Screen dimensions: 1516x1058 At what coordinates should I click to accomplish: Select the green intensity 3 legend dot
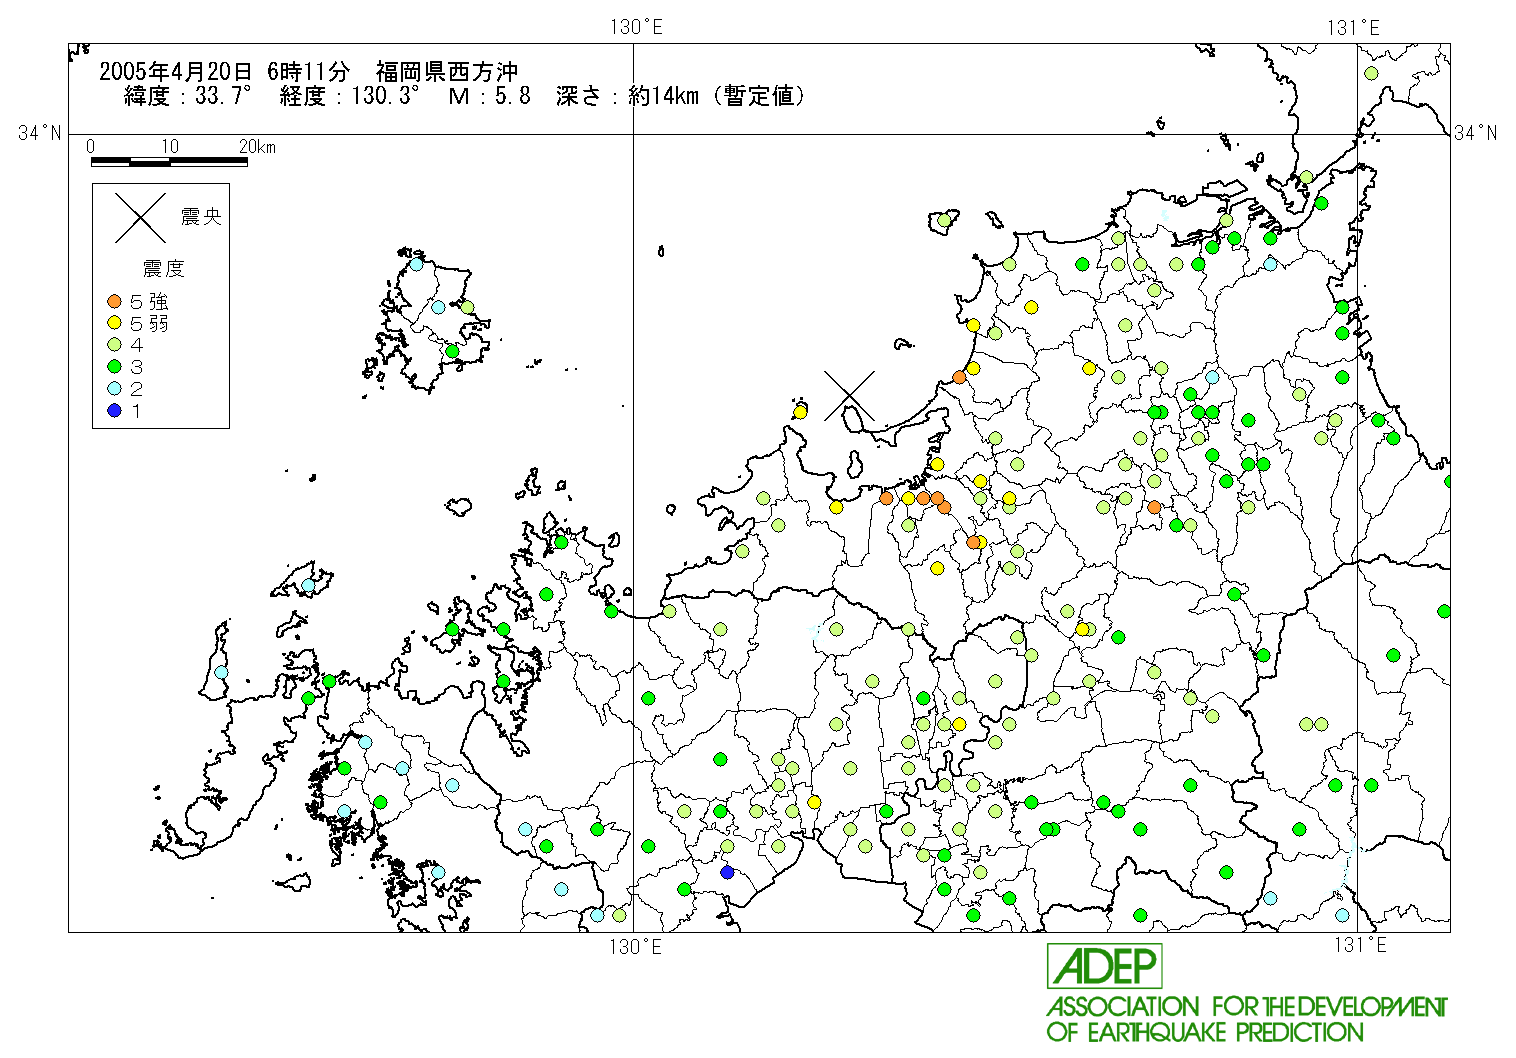114,367
